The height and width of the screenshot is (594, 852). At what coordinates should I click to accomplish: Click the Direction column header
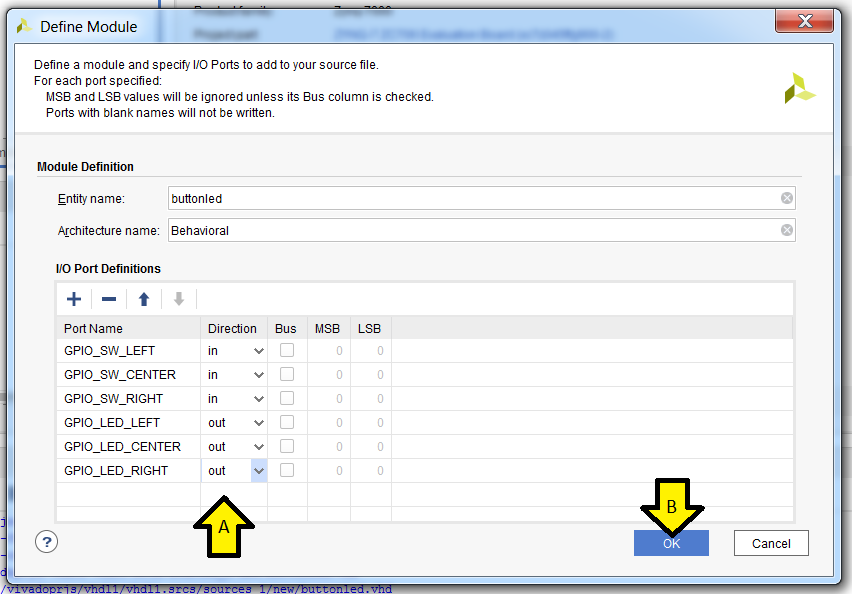pyautogui.click(x=234, y=328)
